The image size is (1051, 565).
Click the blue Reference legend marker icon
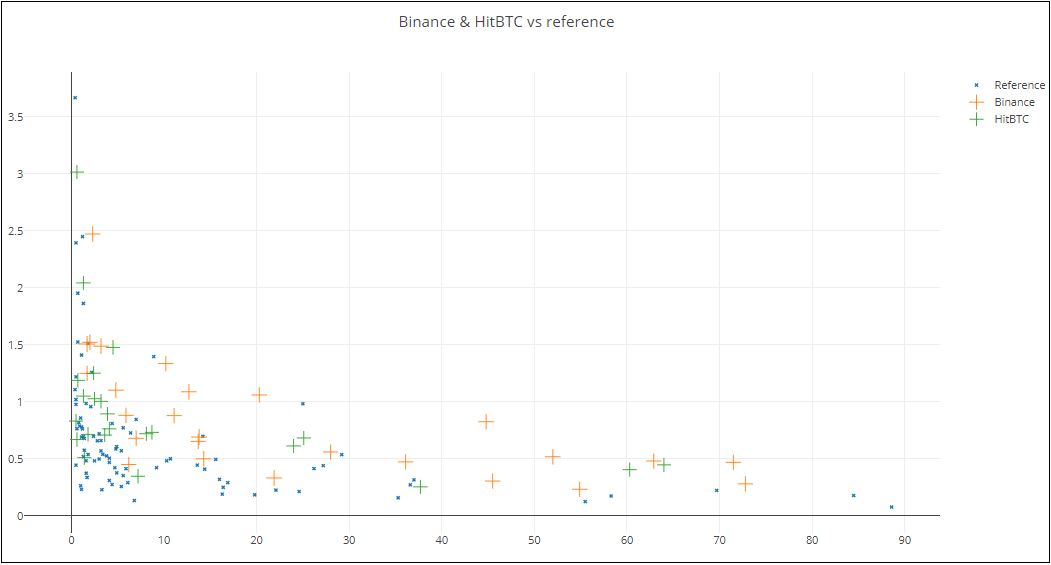click(977, 85)
